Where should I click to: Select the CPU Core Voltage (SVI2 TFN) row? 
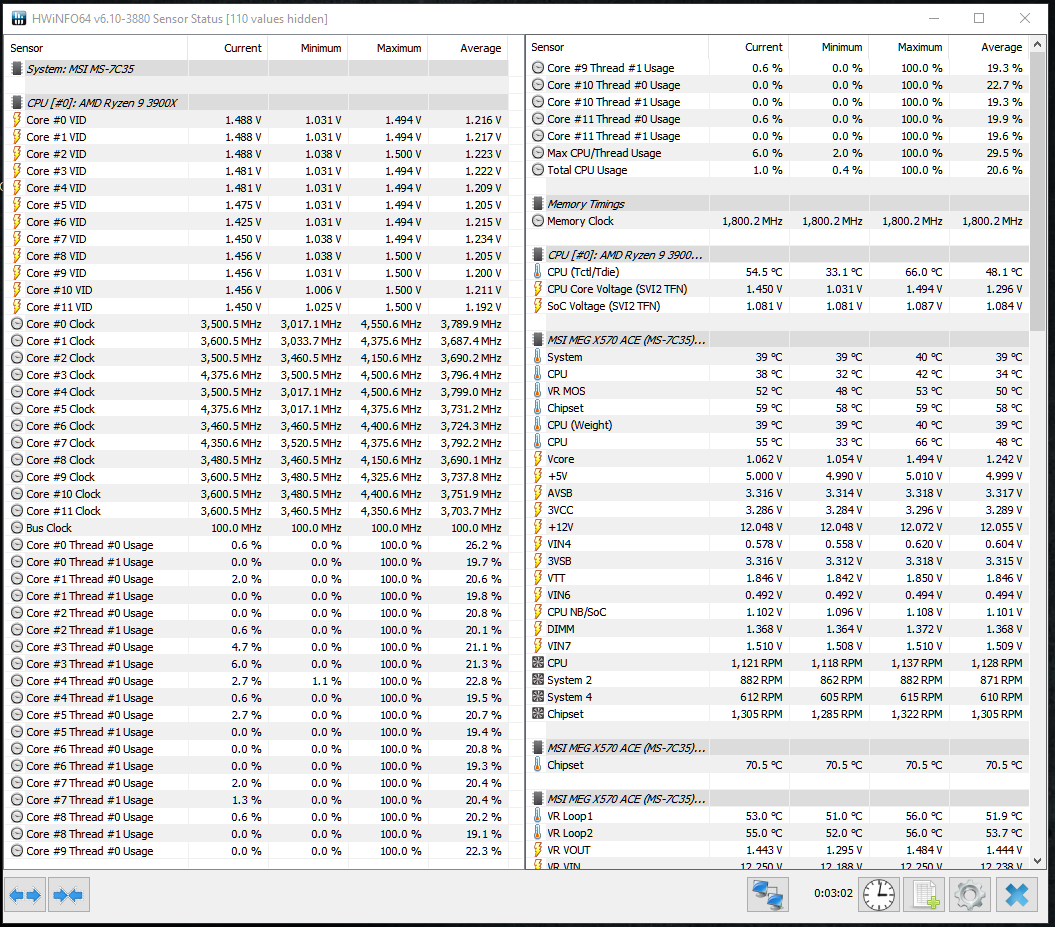(x=778, y=289)
